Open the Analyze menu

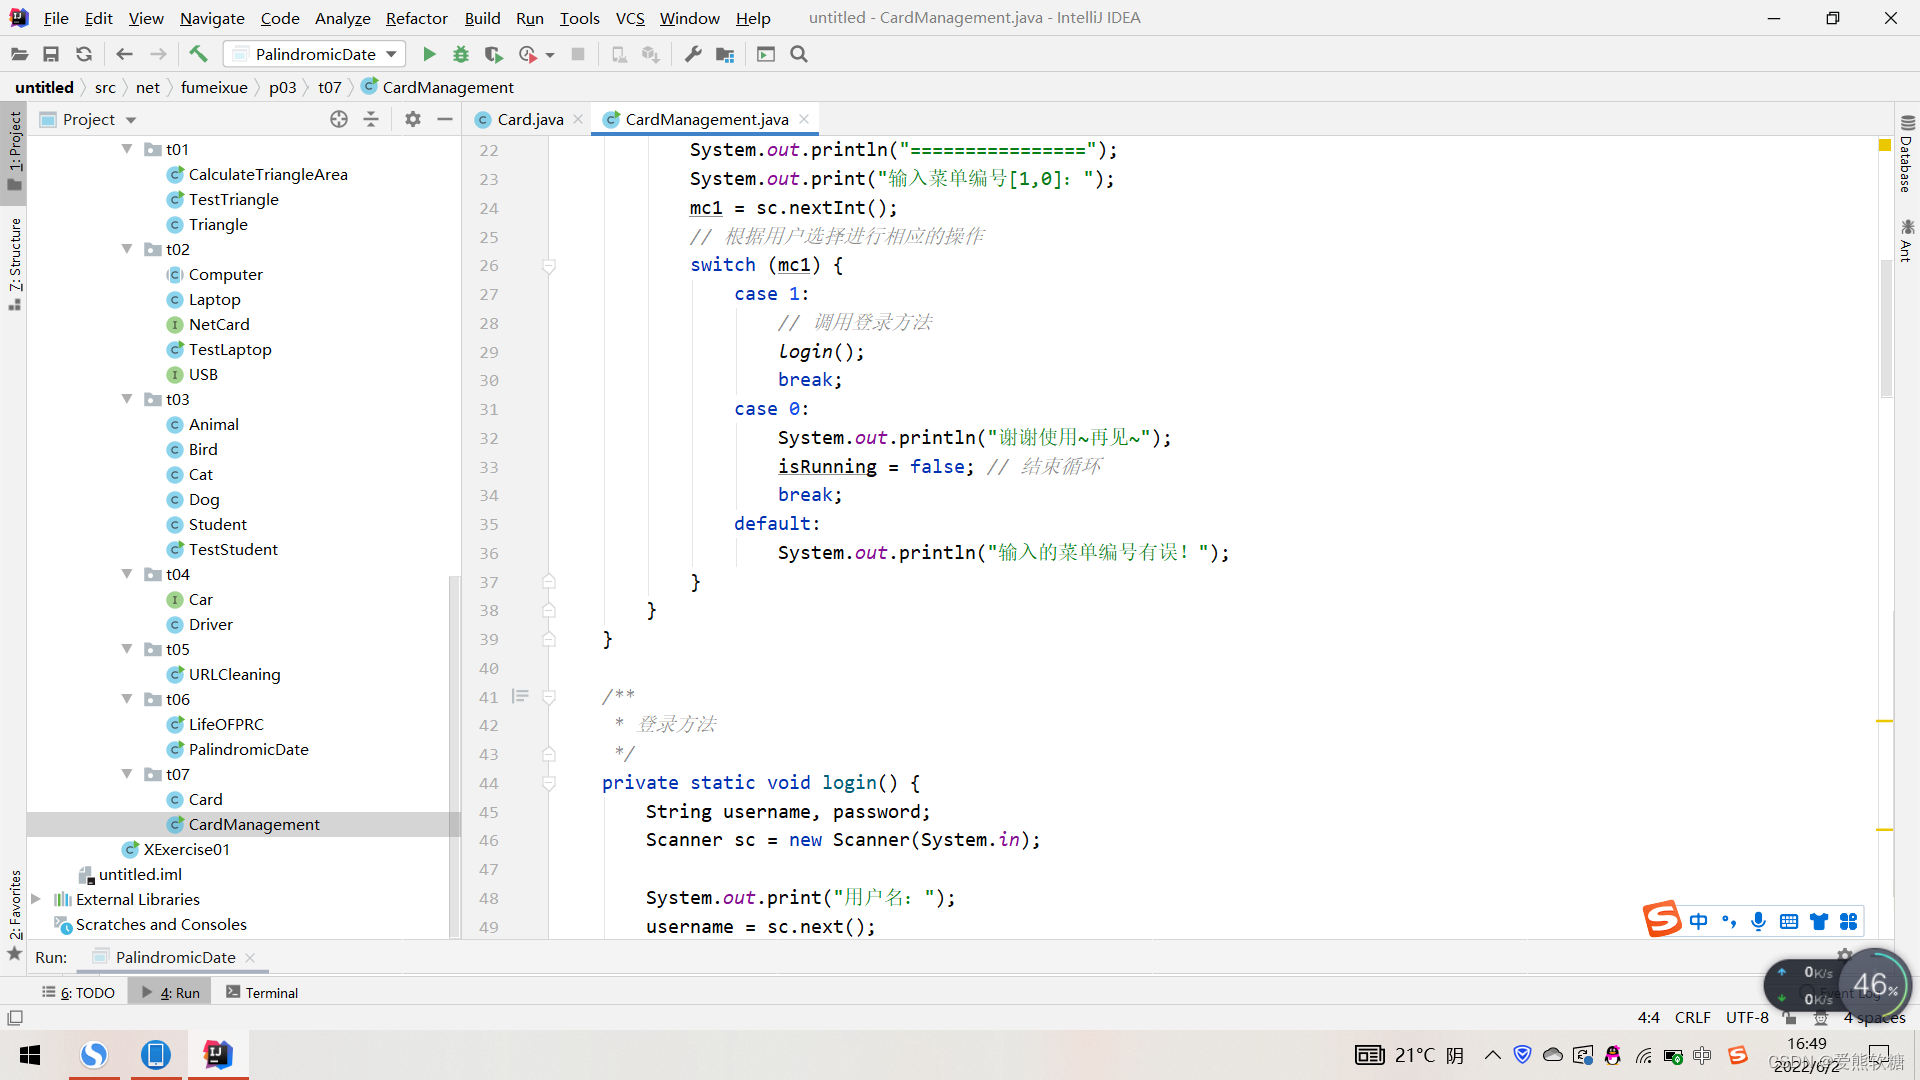[342, 18]
